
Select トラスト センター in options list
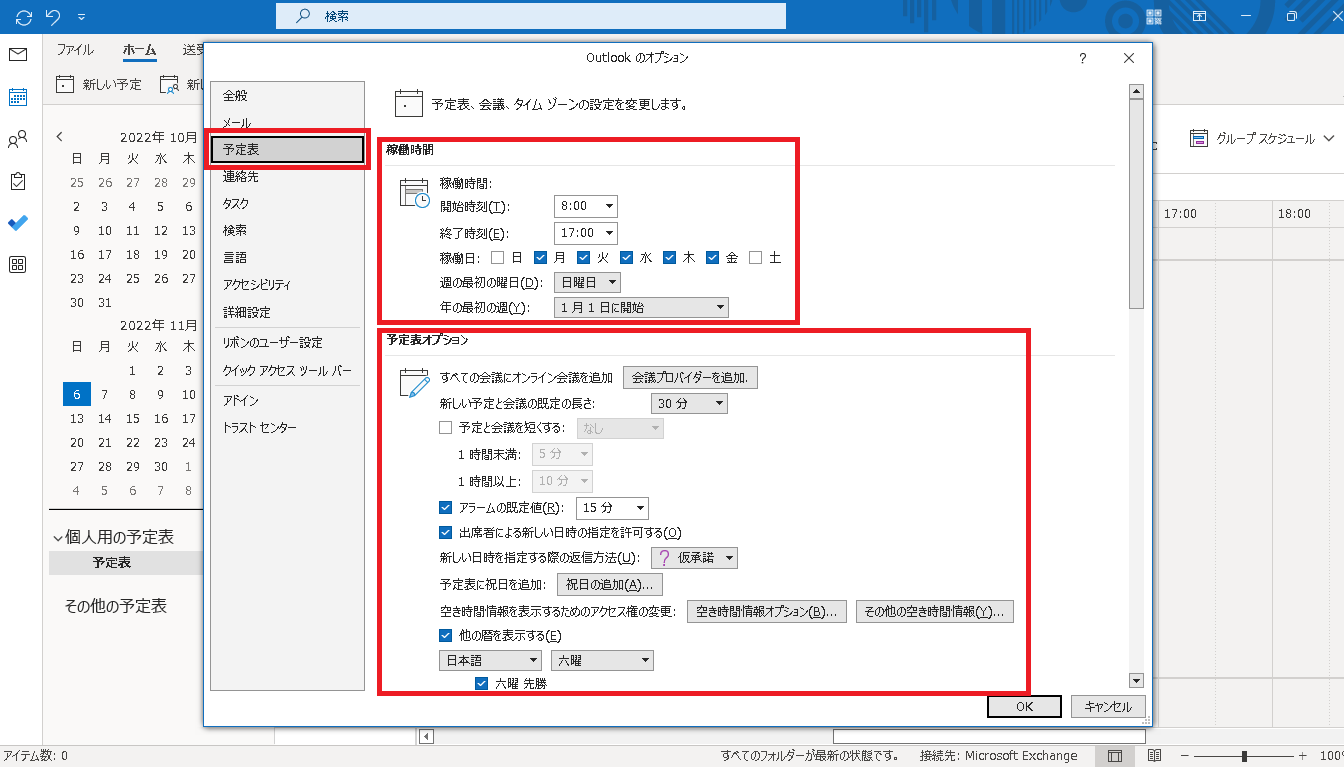coord(260,428)
